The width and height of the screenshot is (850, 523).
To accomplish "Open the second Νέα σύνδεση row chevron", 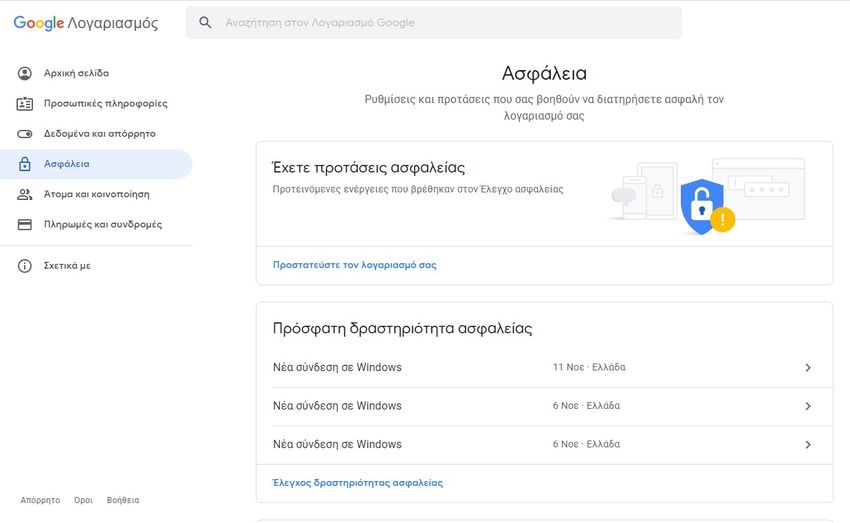I will 808,406.
